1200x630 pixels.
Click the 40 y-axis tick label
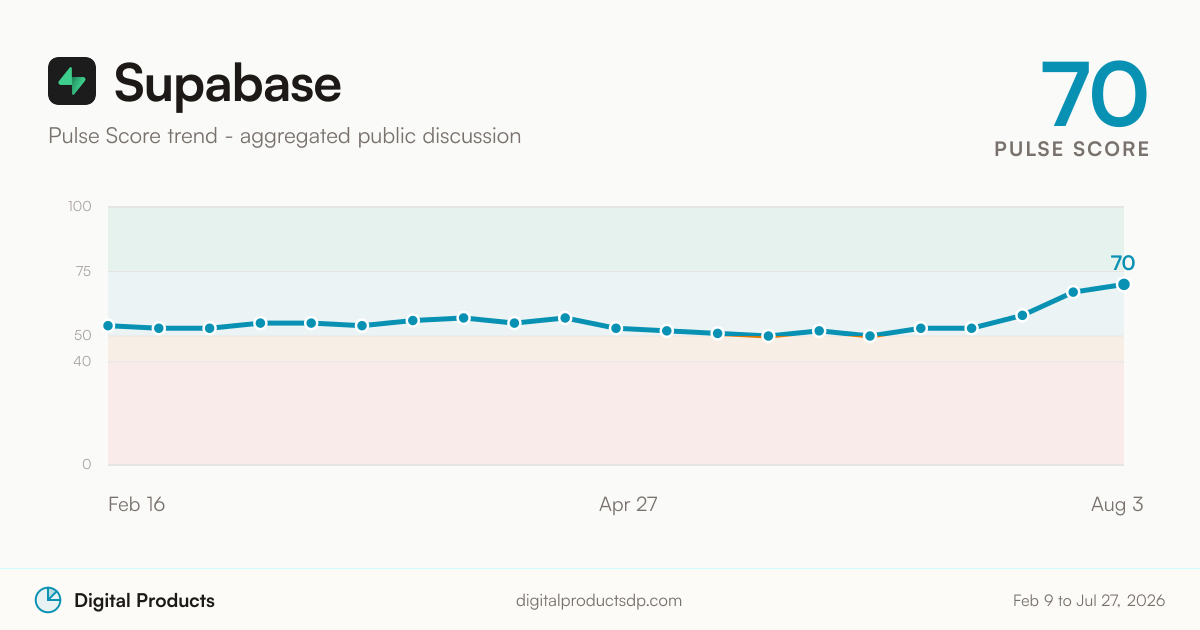tap(82, 361)
